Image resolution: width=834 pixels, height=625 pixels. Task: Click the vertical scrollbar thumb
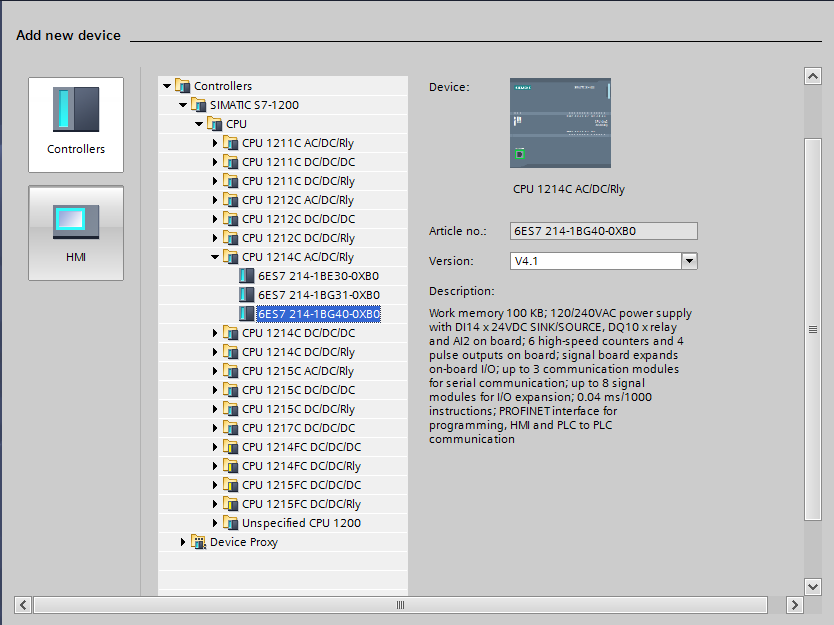813,329
